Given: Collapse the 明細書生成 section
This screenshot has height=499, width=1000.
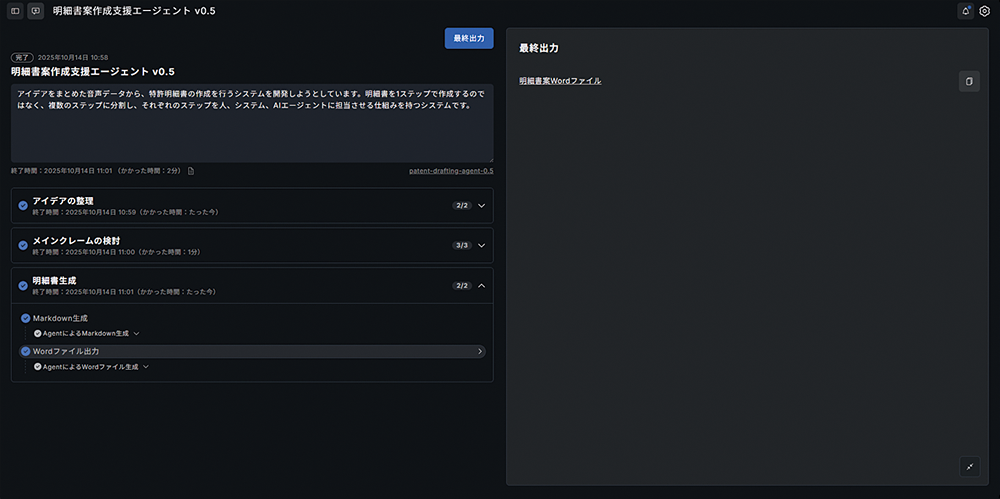Looking at the screenshot, I should tap(481, 286).
